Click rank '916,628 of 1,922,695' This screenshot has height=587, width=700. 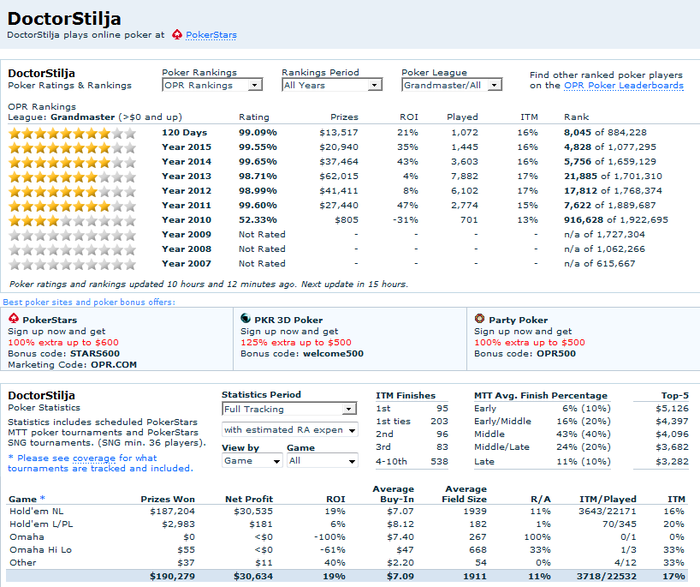tap(616, 220)
